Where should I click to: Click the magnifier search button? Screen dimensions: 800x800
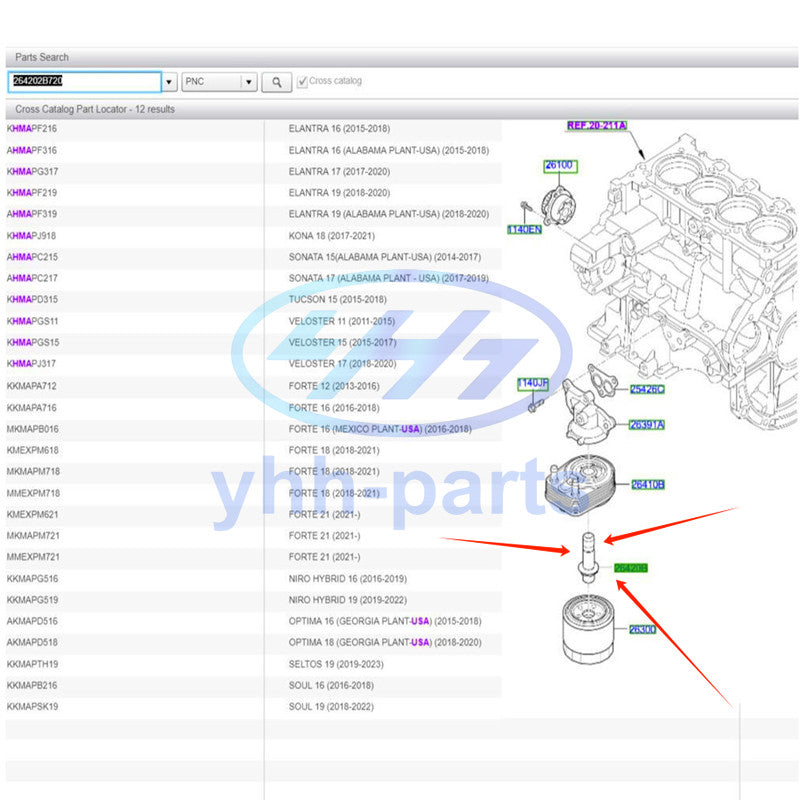tap(276, 82)
